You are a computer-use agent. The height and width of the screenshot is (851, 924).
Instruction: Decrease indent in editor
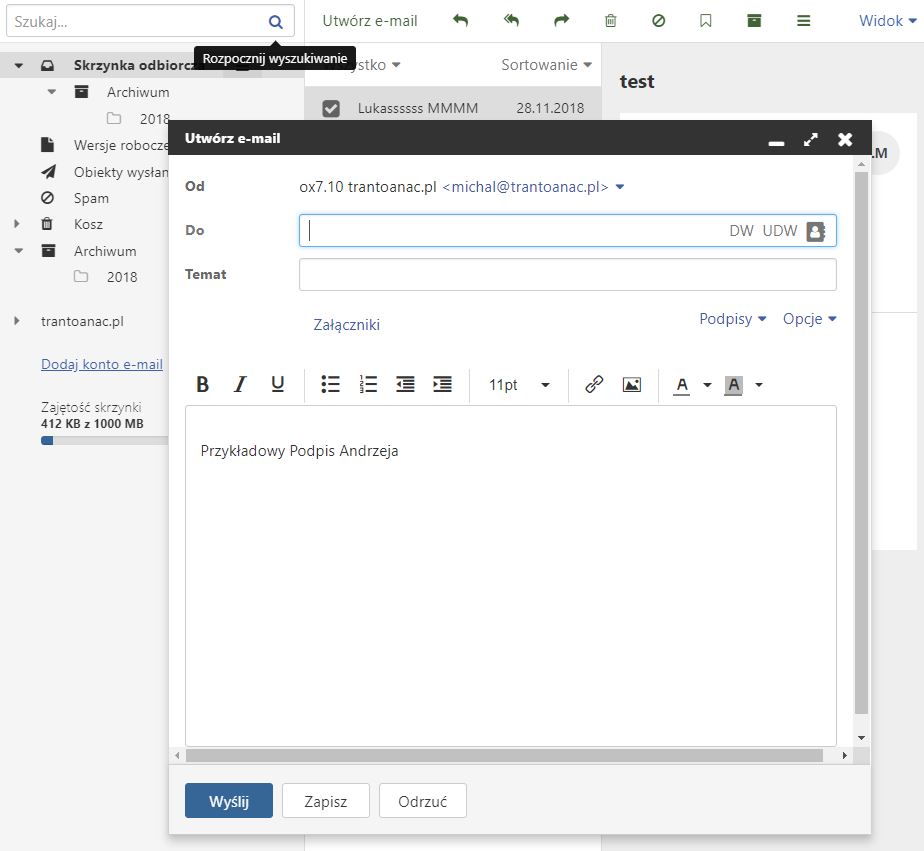405,384
